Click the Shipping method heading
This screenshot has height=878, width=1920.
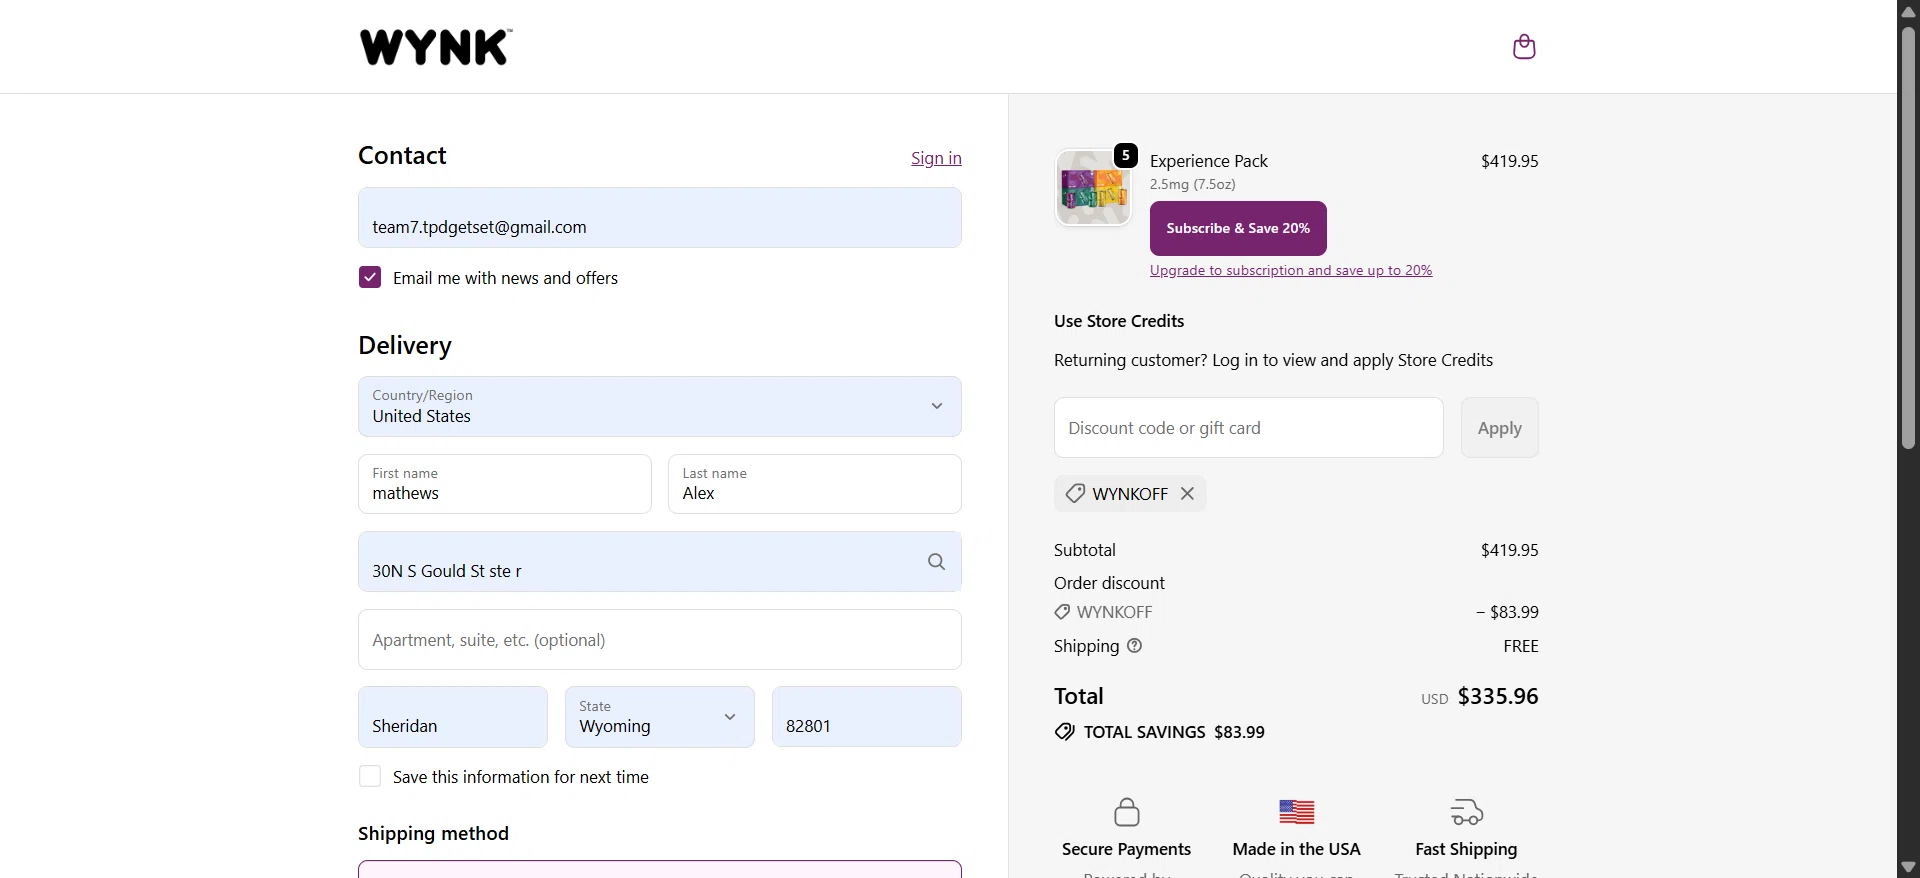click(433, 833)
